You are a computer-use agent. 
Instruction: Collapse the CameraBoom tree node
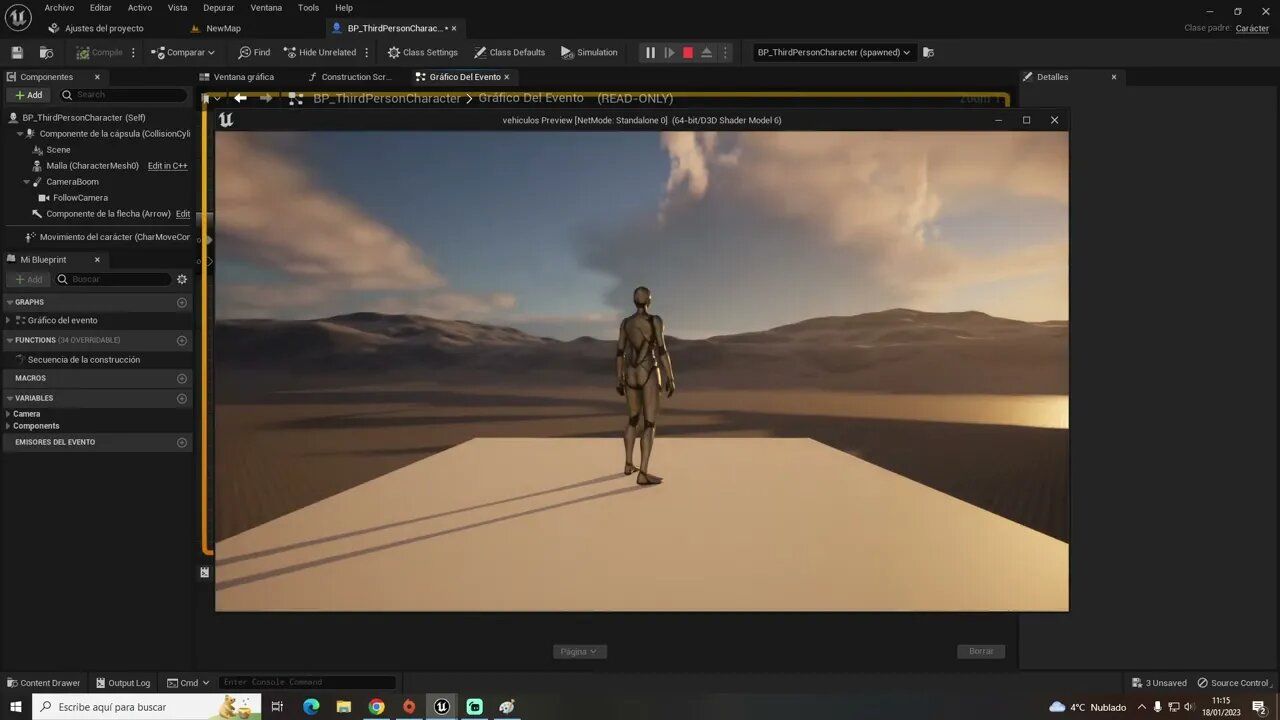(x=27, y=181)
